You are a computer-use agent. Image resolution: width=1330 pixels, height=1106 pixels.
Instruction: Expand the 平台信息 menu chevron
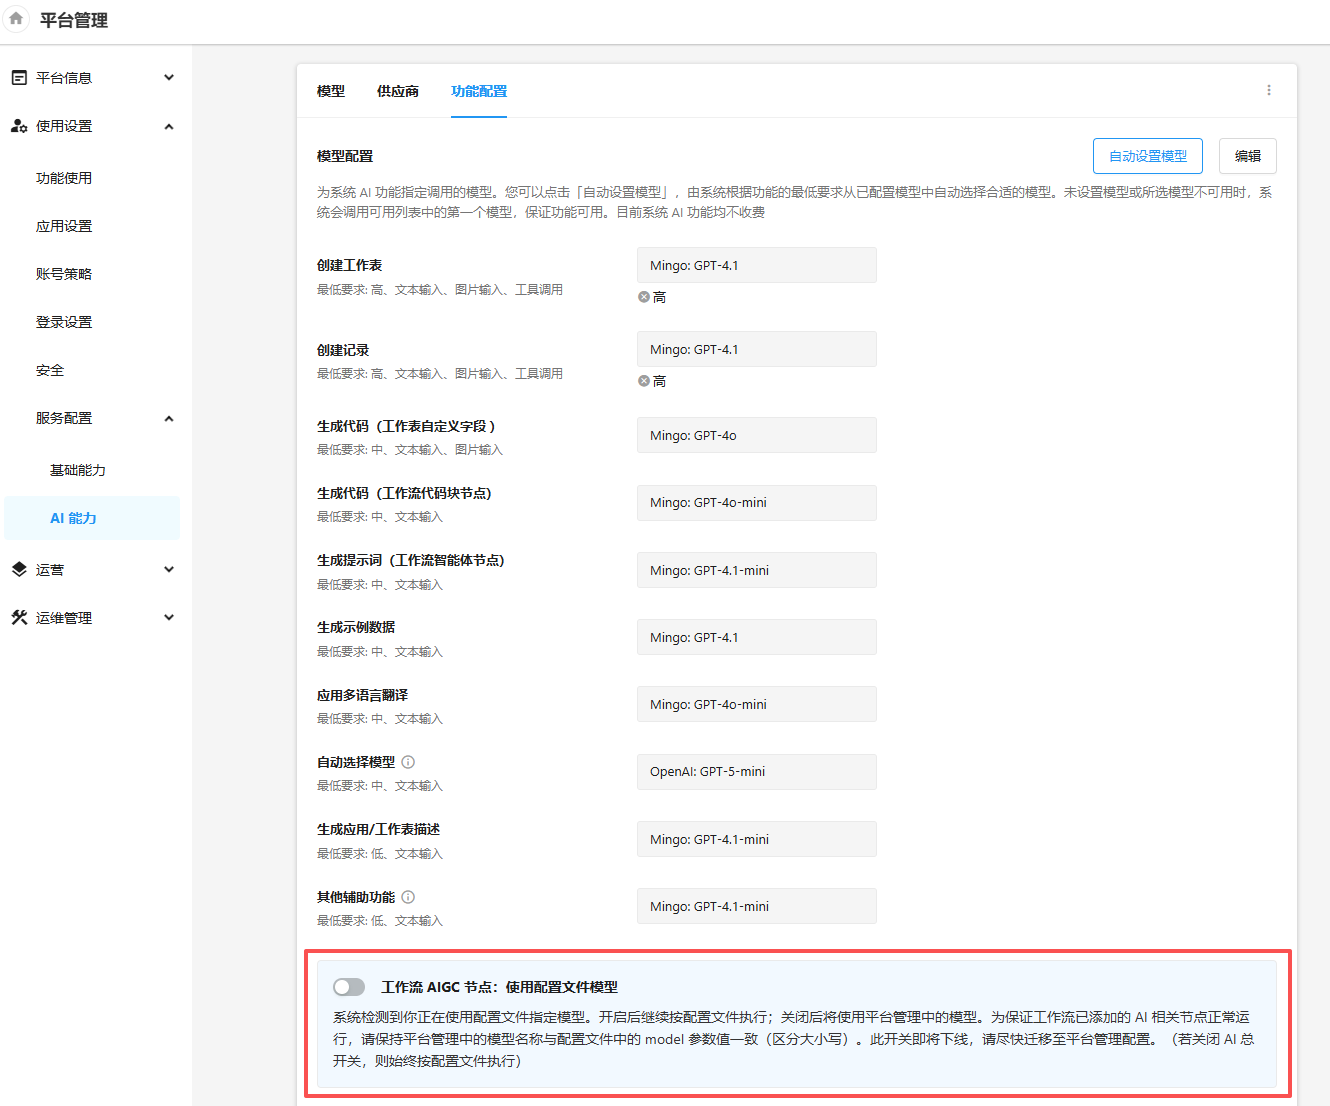click(x=169, y=78)
